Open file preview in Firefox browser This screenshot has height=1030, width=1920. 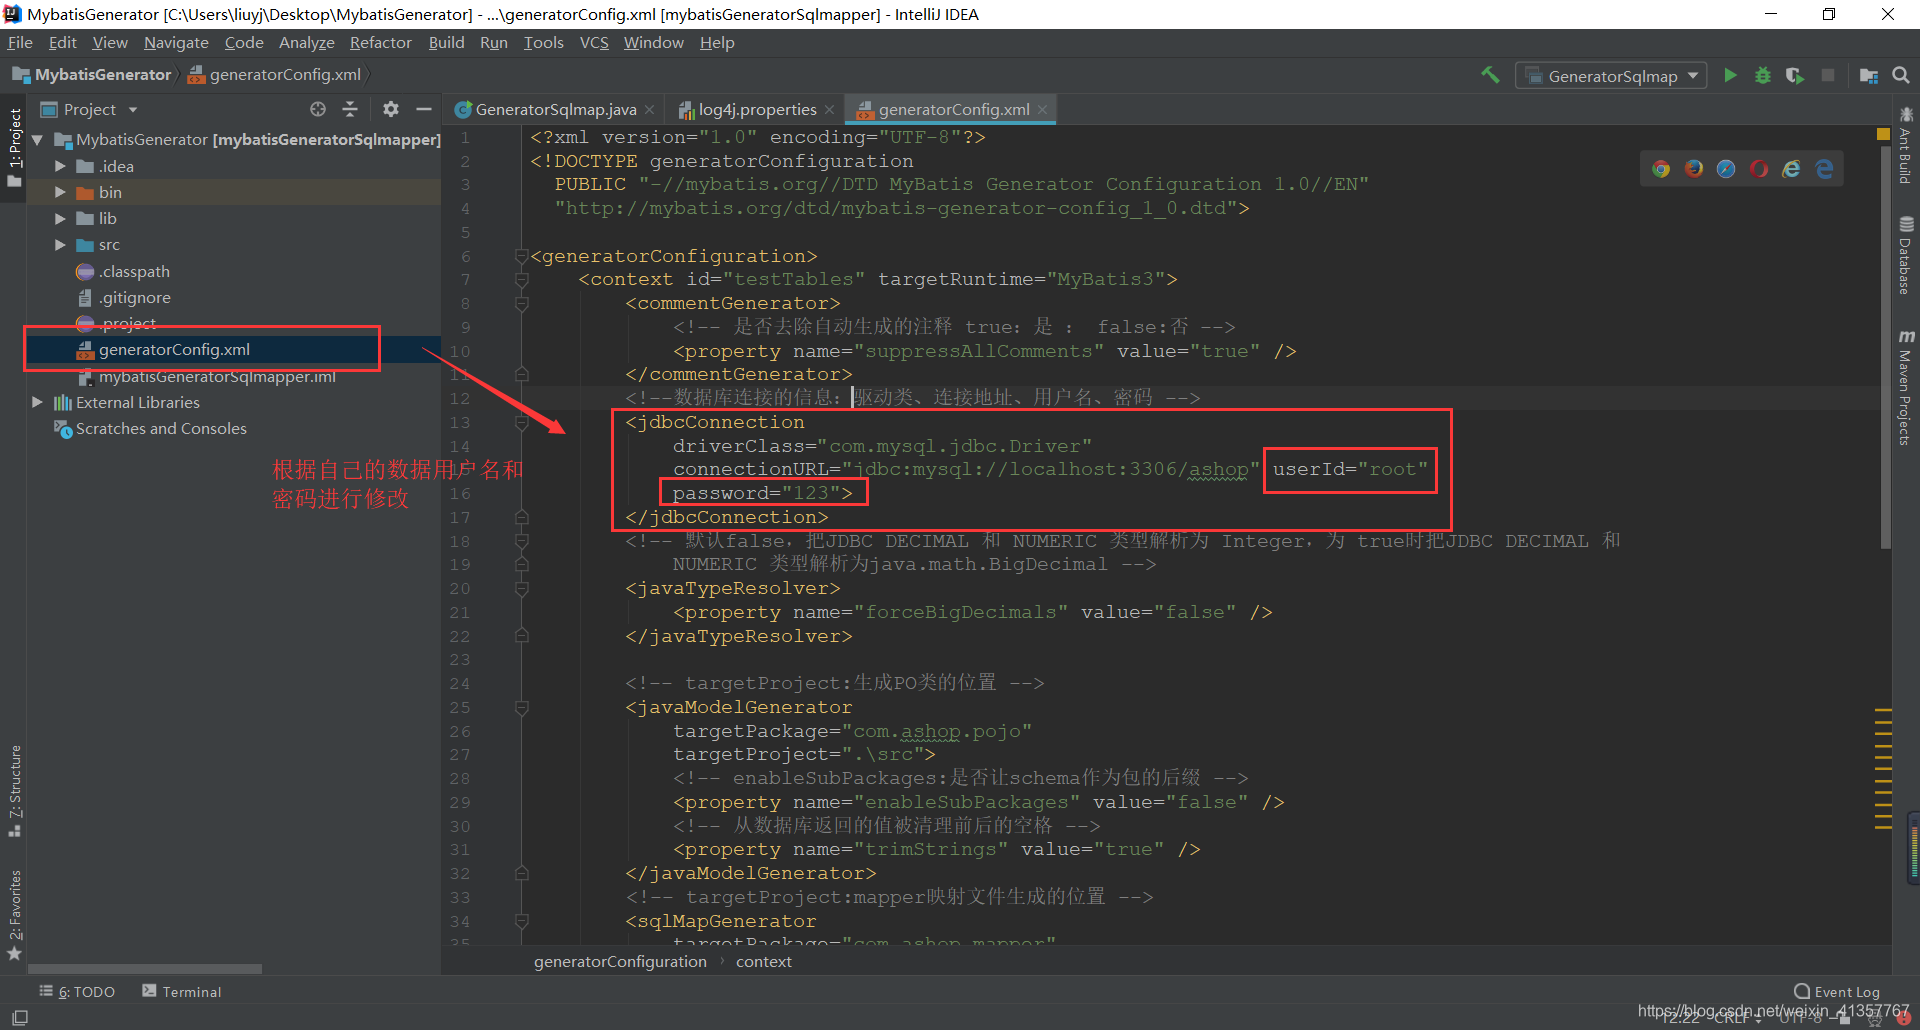point(1694,169)
